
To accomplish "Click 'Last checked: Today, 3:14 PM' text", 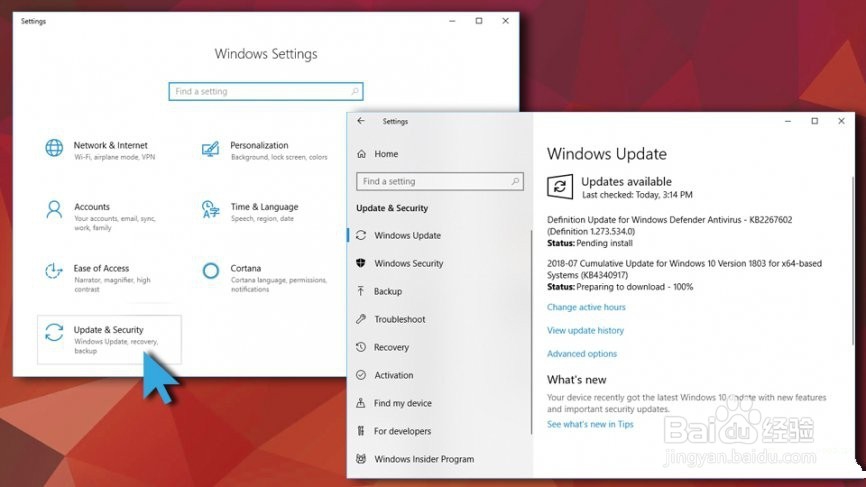I will tap(637, 195).
